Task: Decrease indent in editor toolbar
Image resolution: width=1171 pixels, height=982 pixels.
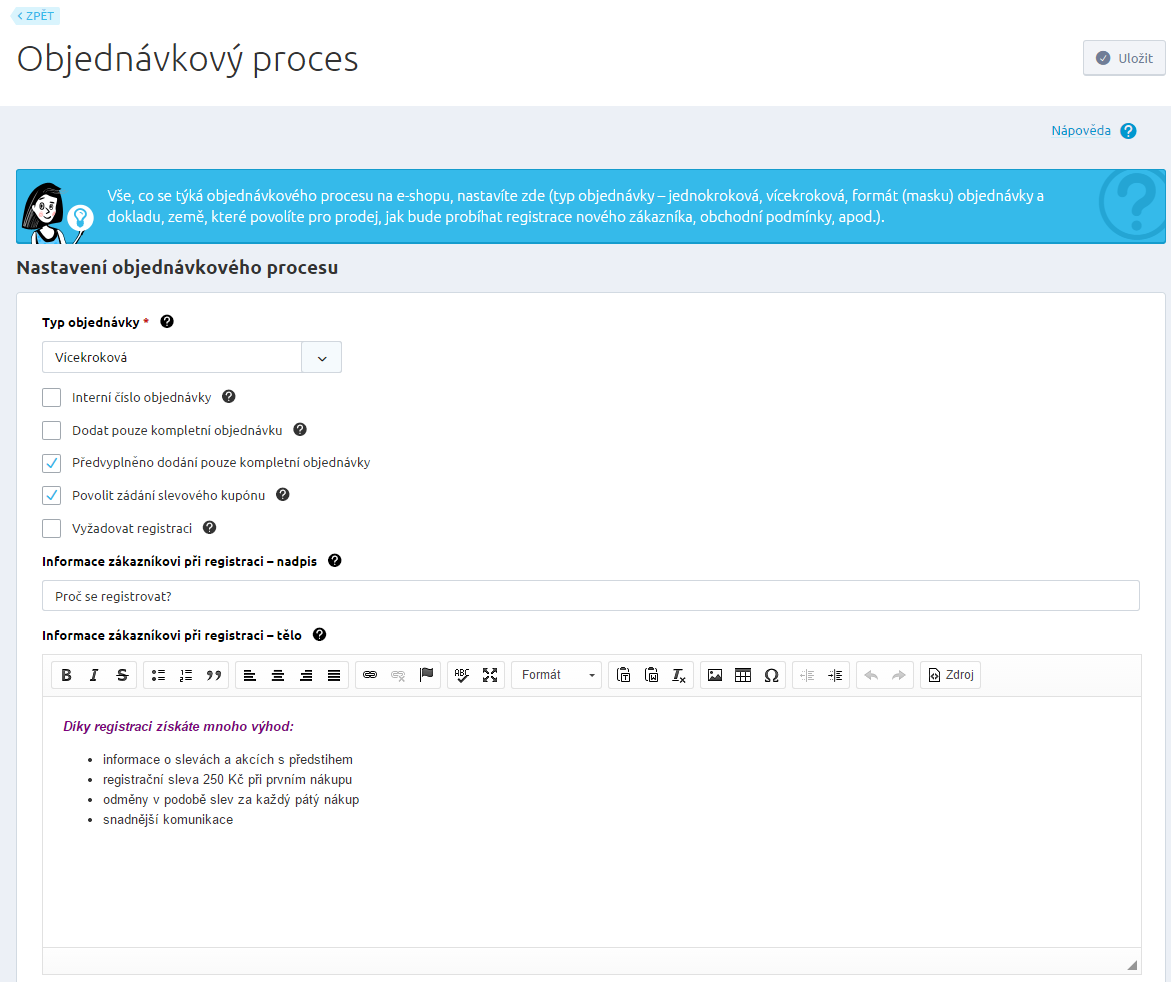Action: [807, 675]
